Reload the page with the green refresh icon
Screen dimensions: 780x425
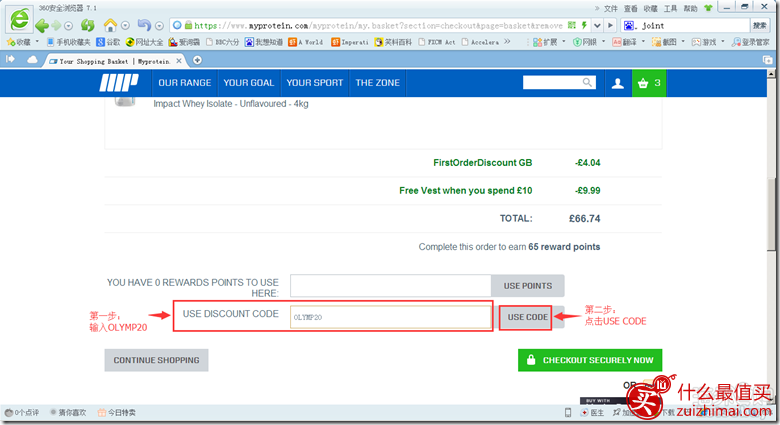pyautogui.click(x=88, y=25)
